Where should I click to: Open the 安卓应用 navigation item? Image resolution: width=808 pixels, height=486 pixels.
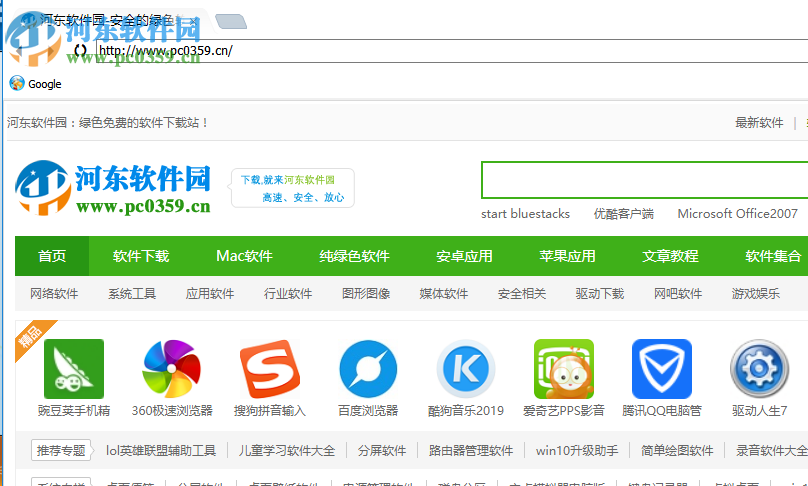click(x=464, y=256)
